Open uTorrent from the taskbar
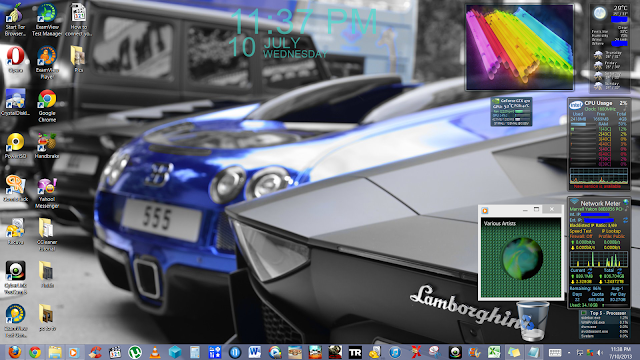640x360 pixels. tap(135, 352)
